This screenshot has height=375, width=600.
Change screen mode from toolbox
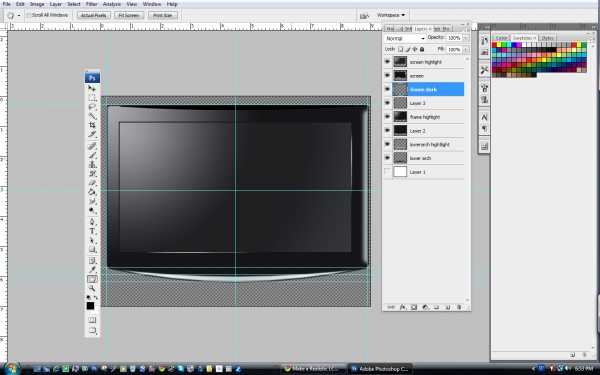tap(92, 330)
